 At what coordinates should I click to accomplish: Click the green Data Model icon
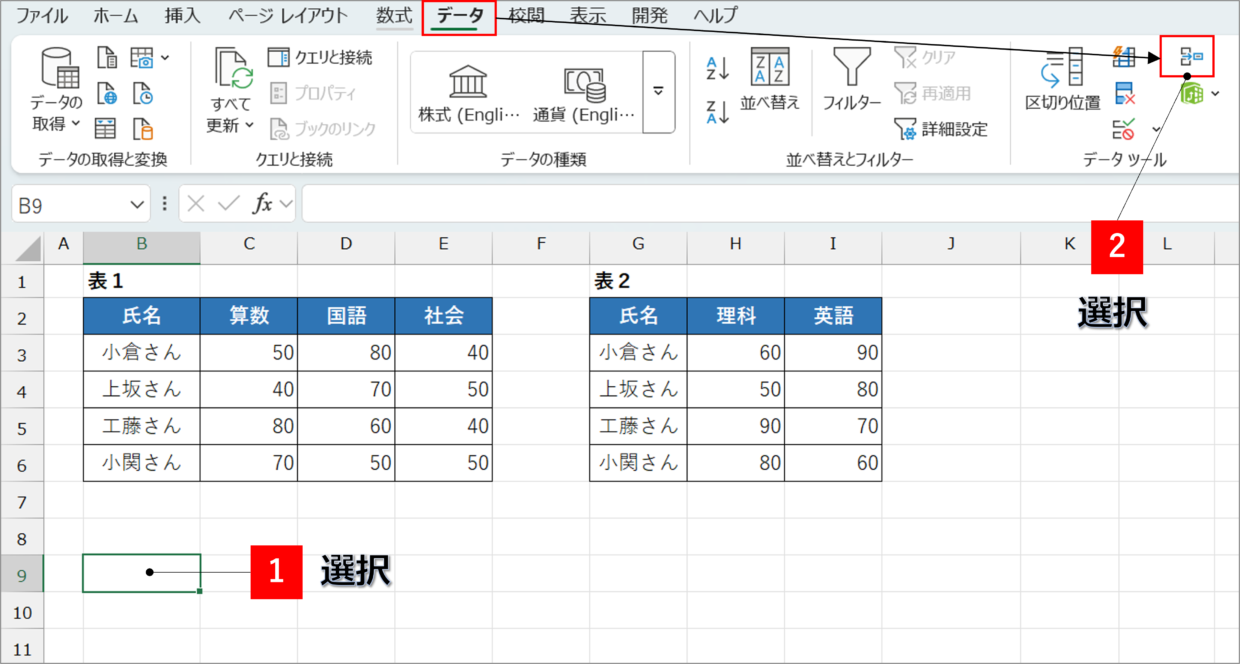click(1190, 93)
